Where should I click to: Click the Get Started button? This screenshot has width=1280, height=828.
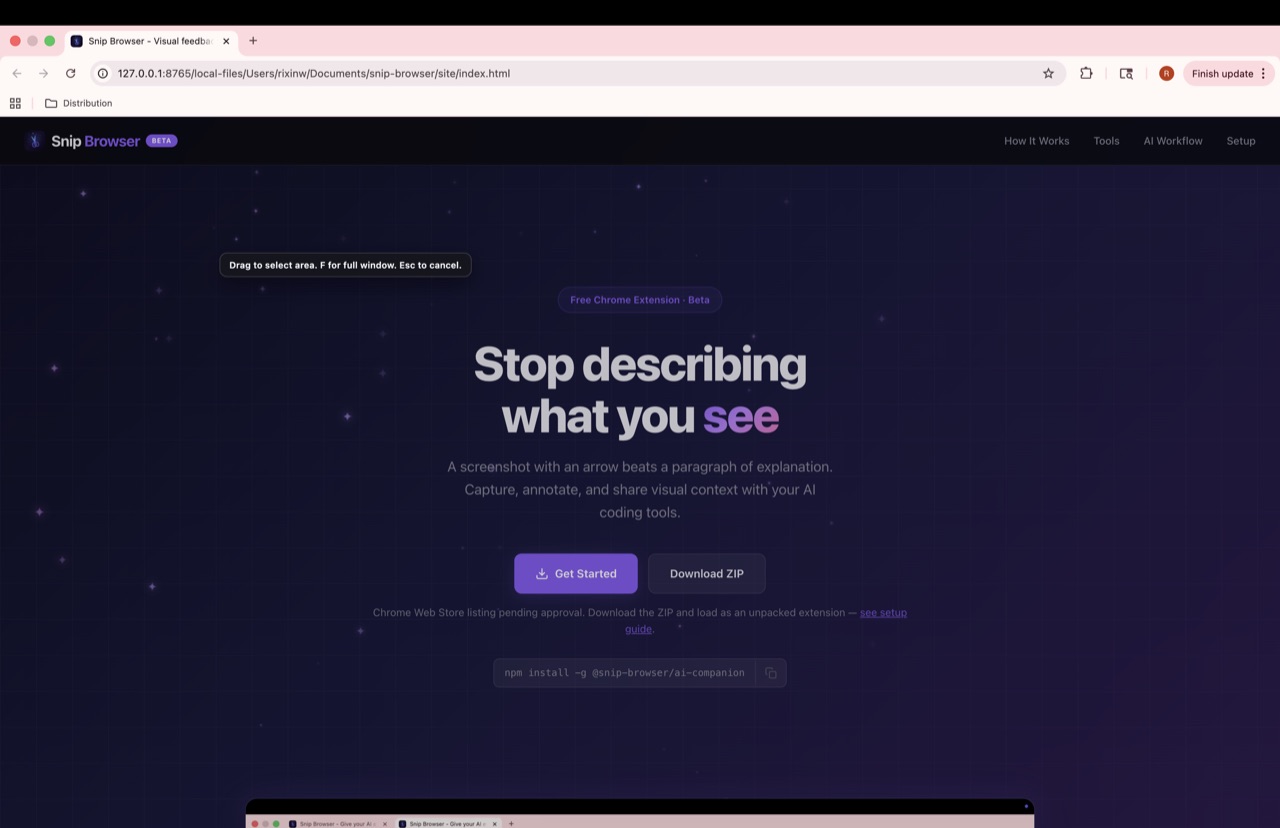coord(576,573)
